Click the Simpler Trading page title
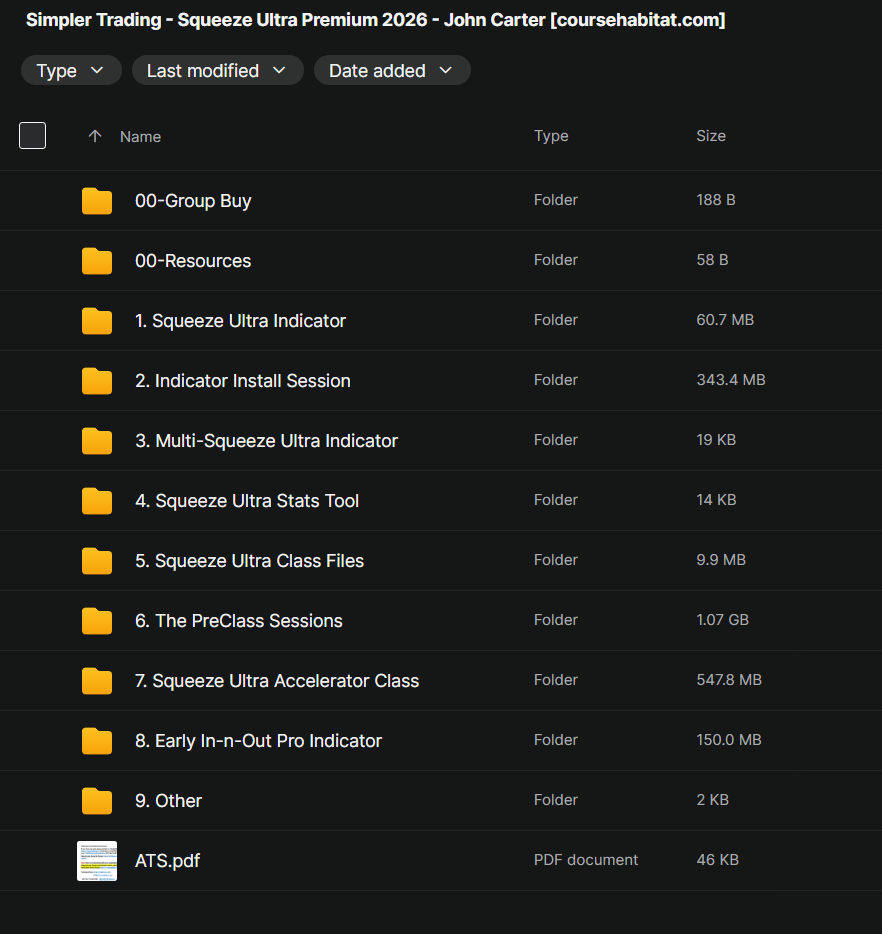Screen dimensions: 882x934 (376, 20)
